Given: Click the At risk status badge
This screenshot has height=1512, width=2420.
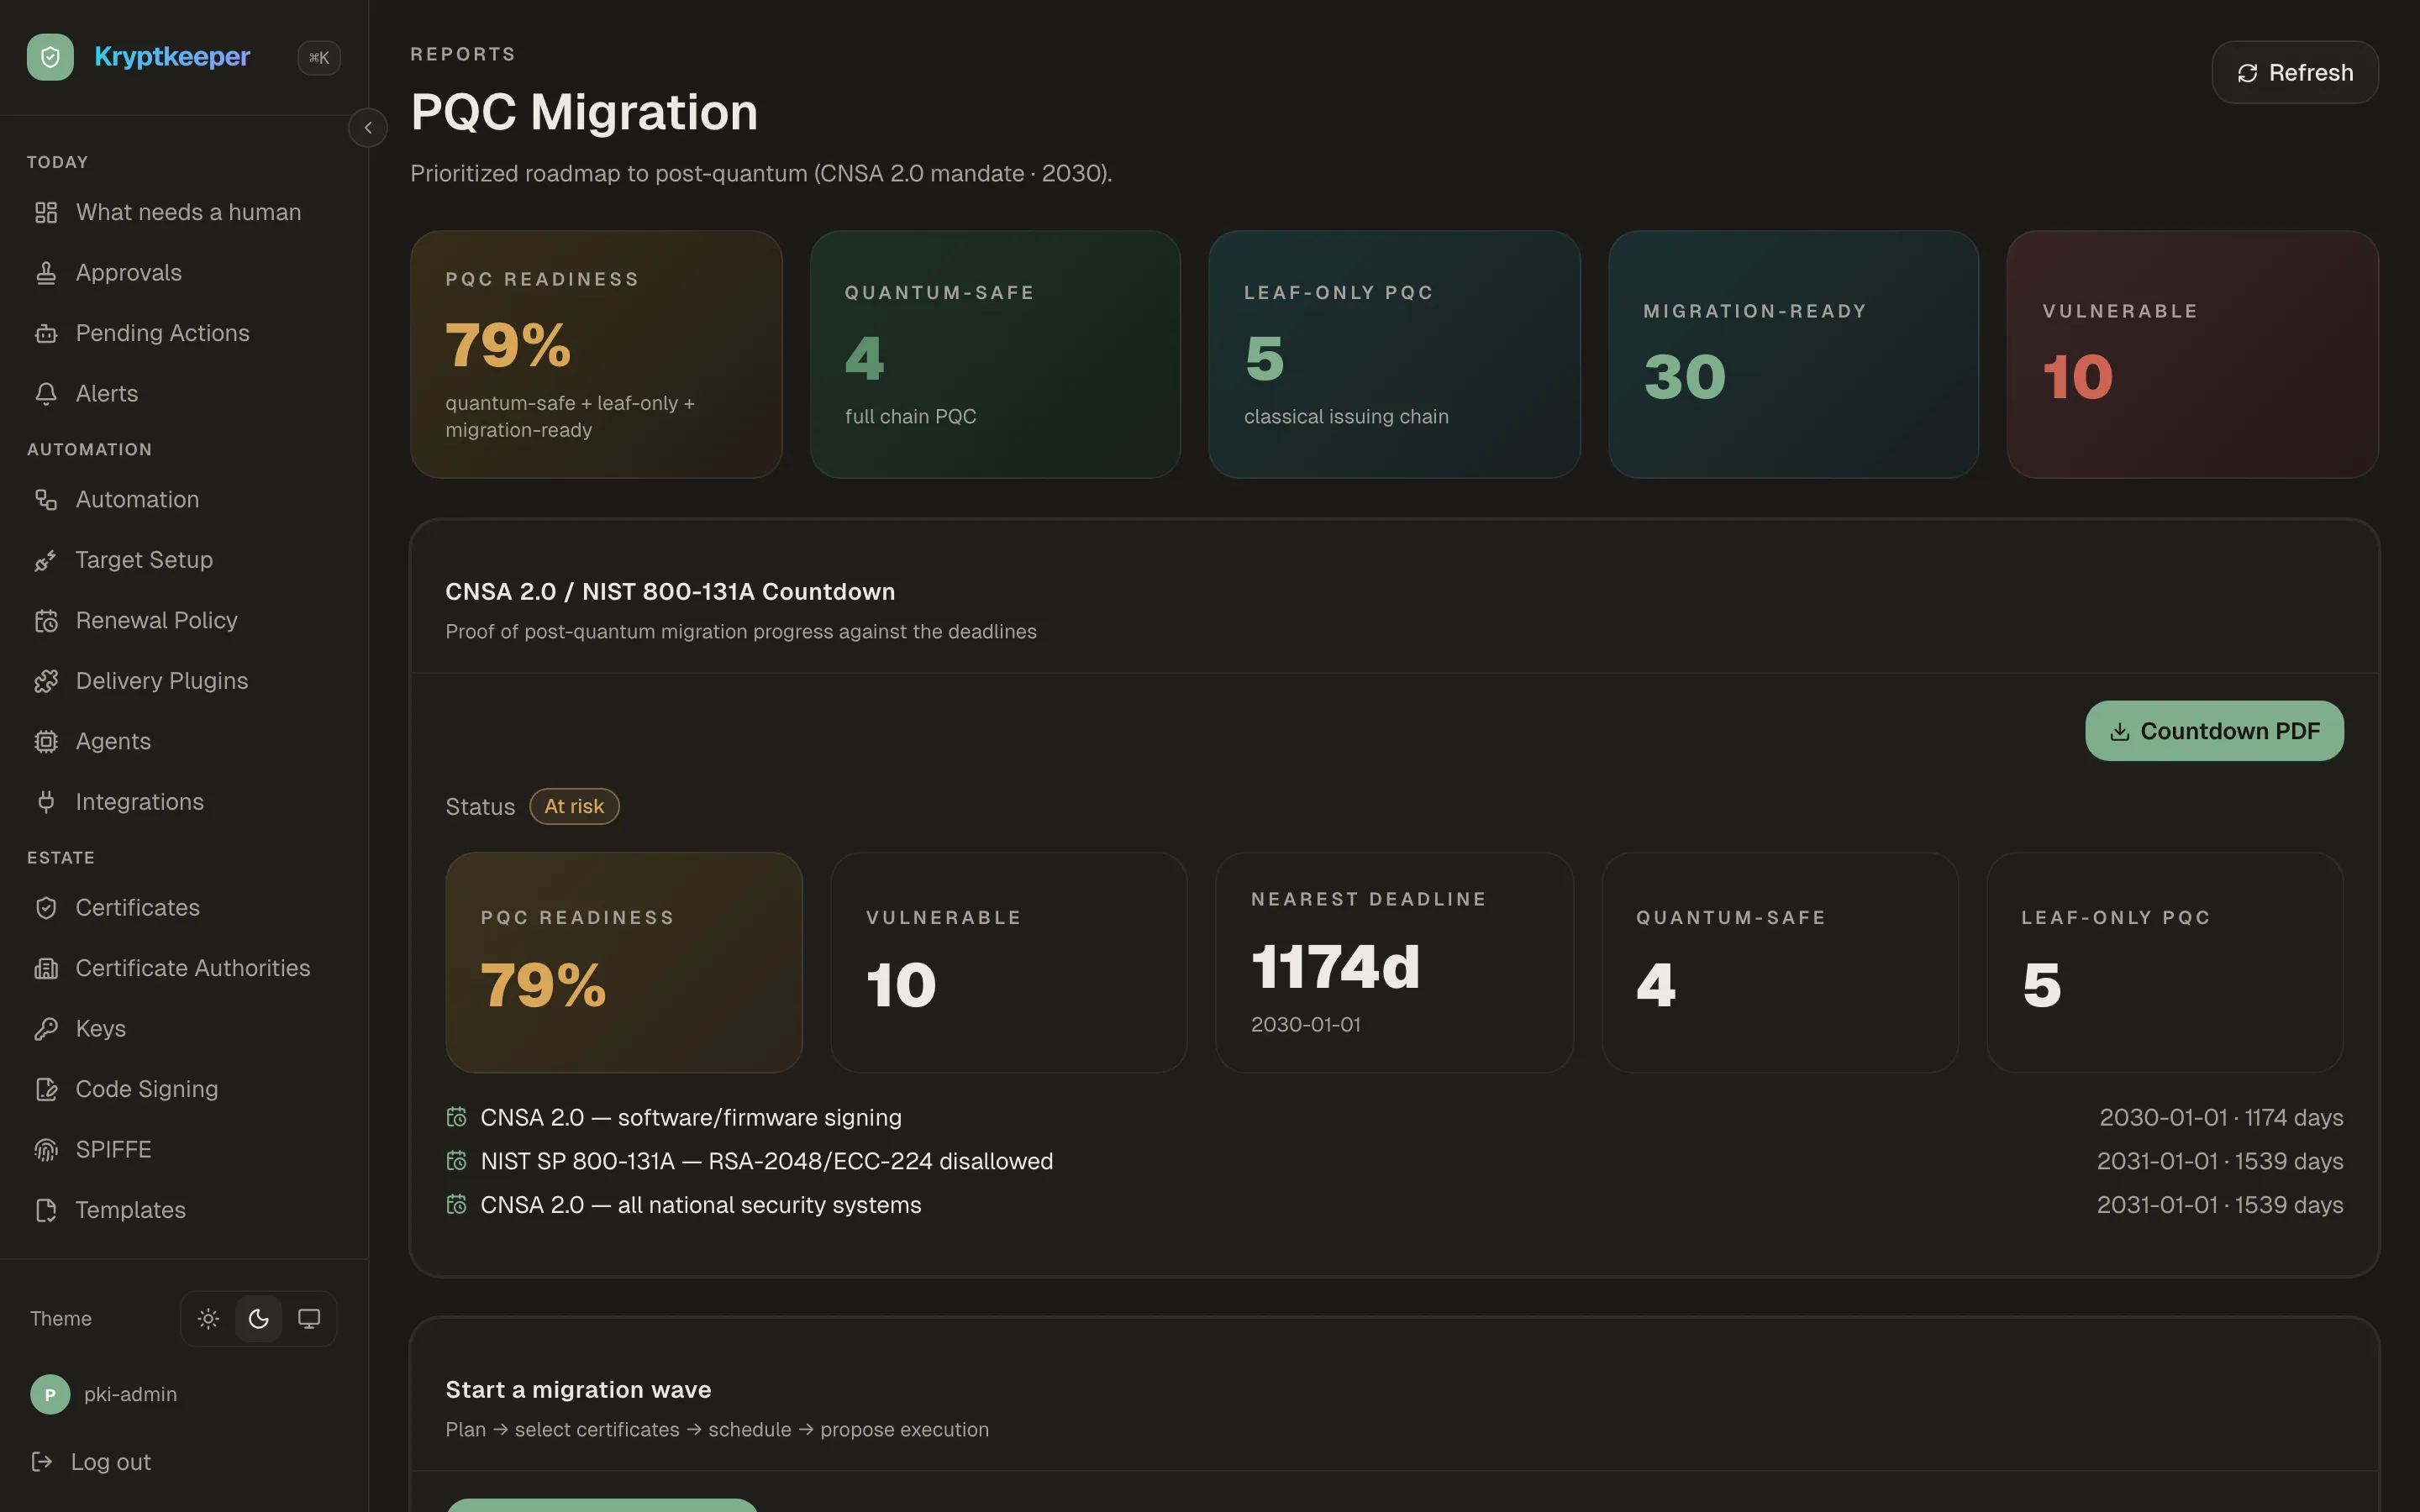Looking at the screenshot, I should coord(574,807).
